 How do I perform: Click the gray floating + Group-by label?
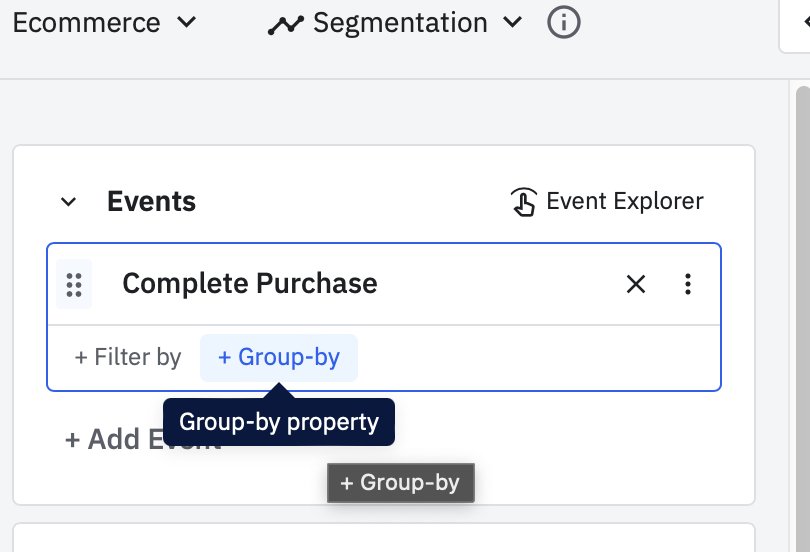pos(400,483)
